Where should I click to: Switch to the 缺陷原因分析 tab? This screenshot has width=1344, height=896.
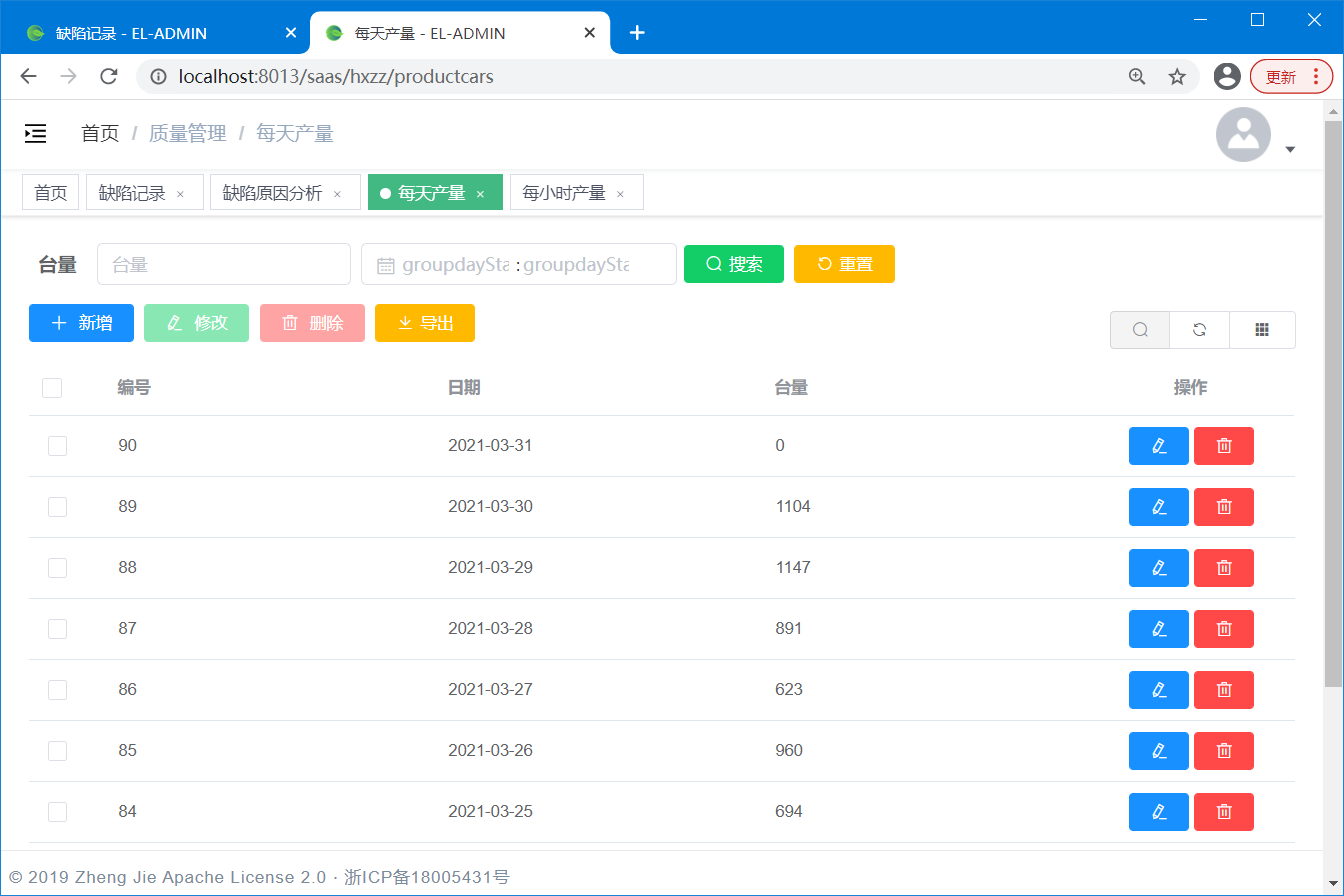(272, 193)
